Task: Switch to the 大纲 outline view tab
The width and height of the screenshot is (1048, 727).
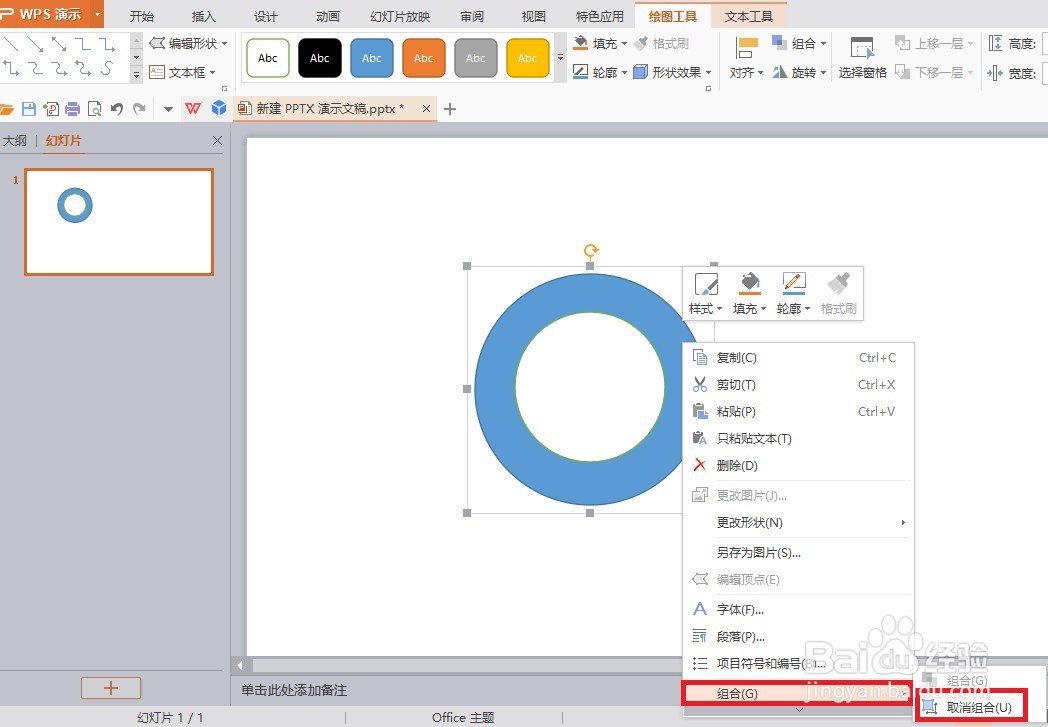Action: 15,140
